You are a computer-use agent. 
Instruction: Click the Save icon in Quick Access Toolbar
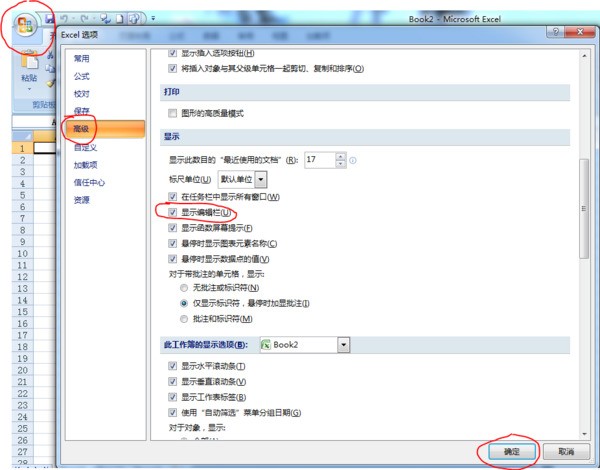point(50,18)
